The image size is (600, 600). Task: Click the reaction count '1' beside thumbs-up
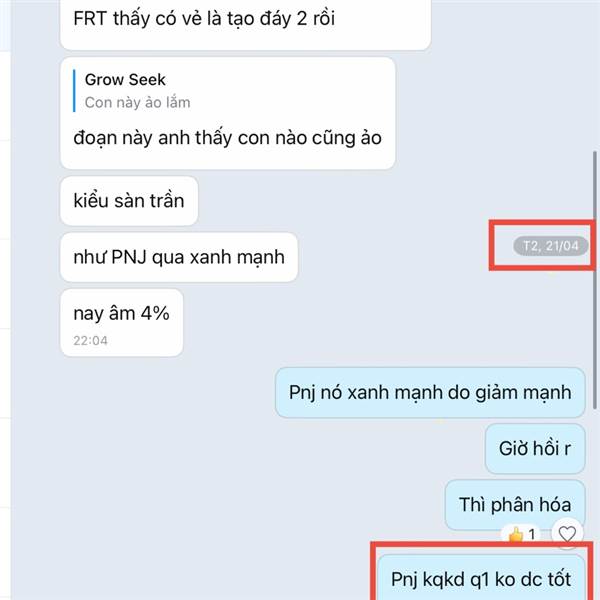[532, 534]
